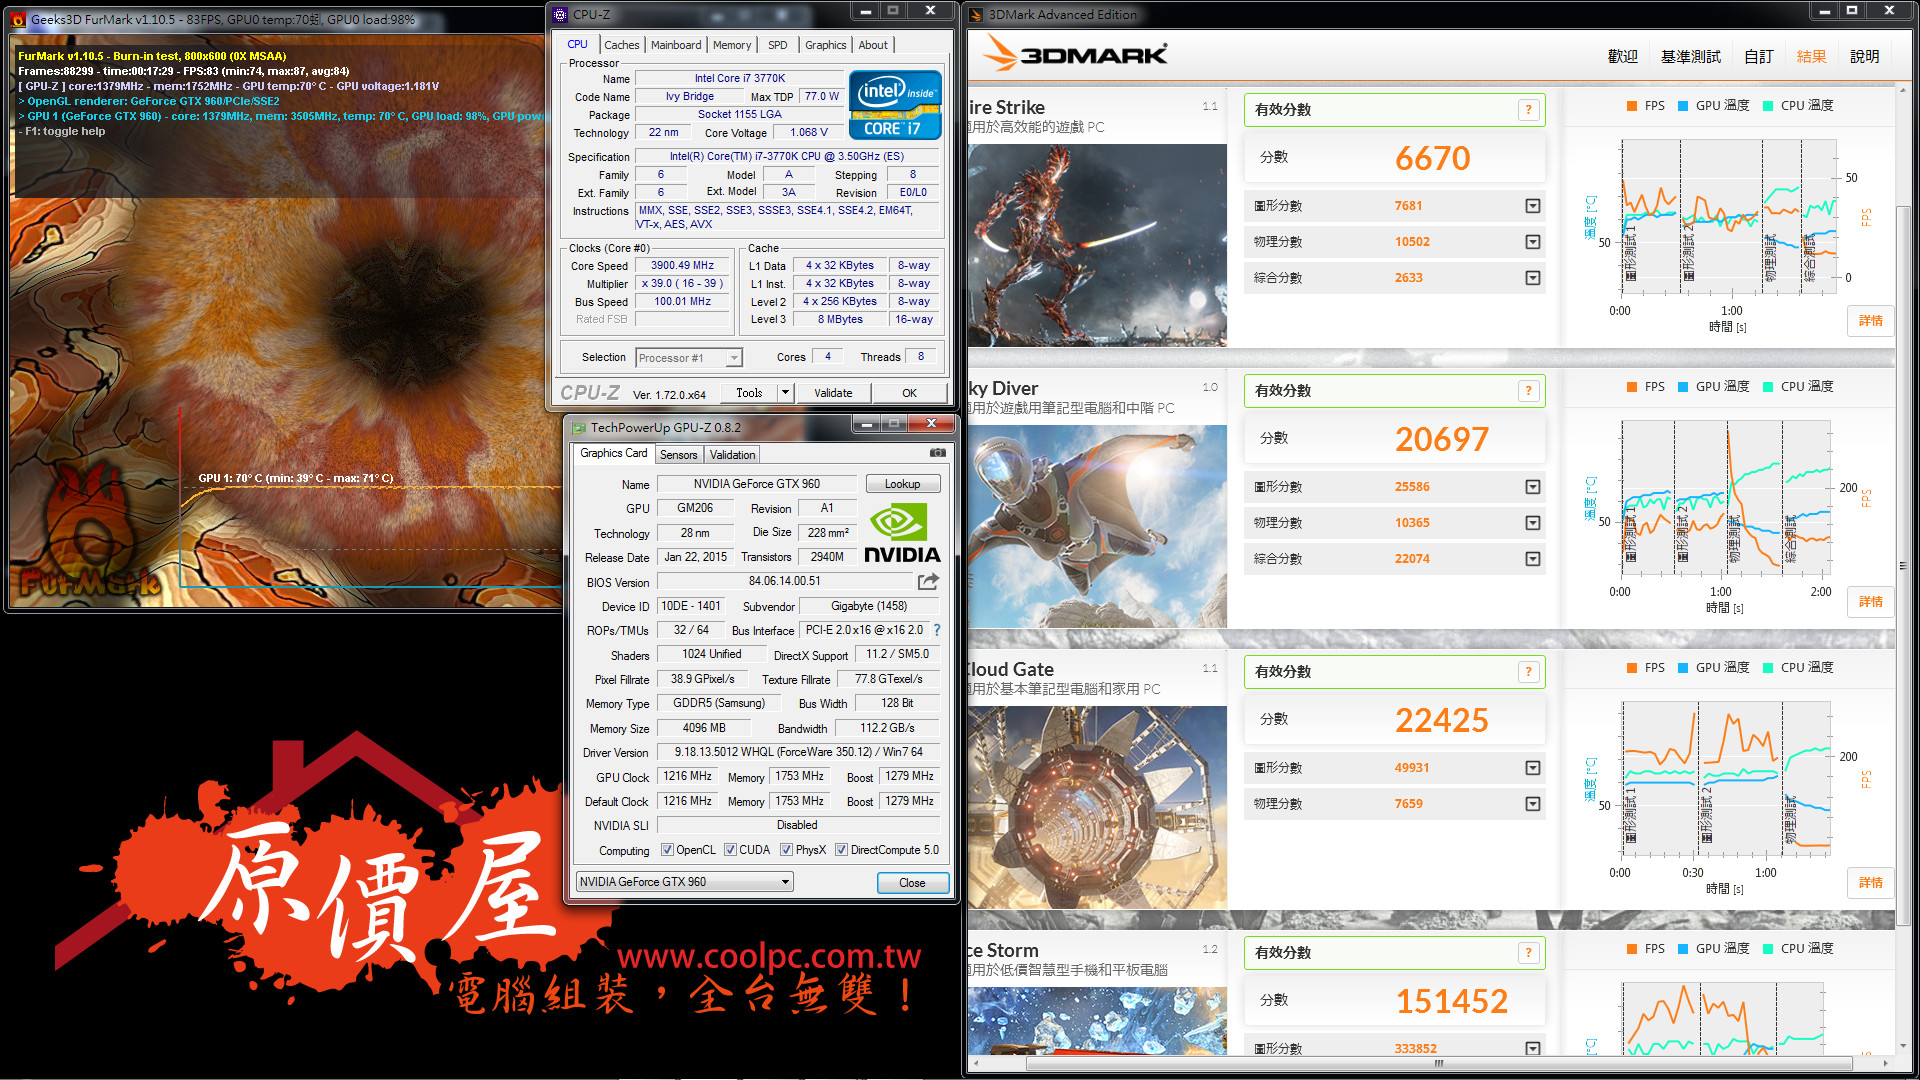Open the 說明 menu in 3DMark
The width and height of the screenshot is (1920, 1080).
[x=1864, y=57]
